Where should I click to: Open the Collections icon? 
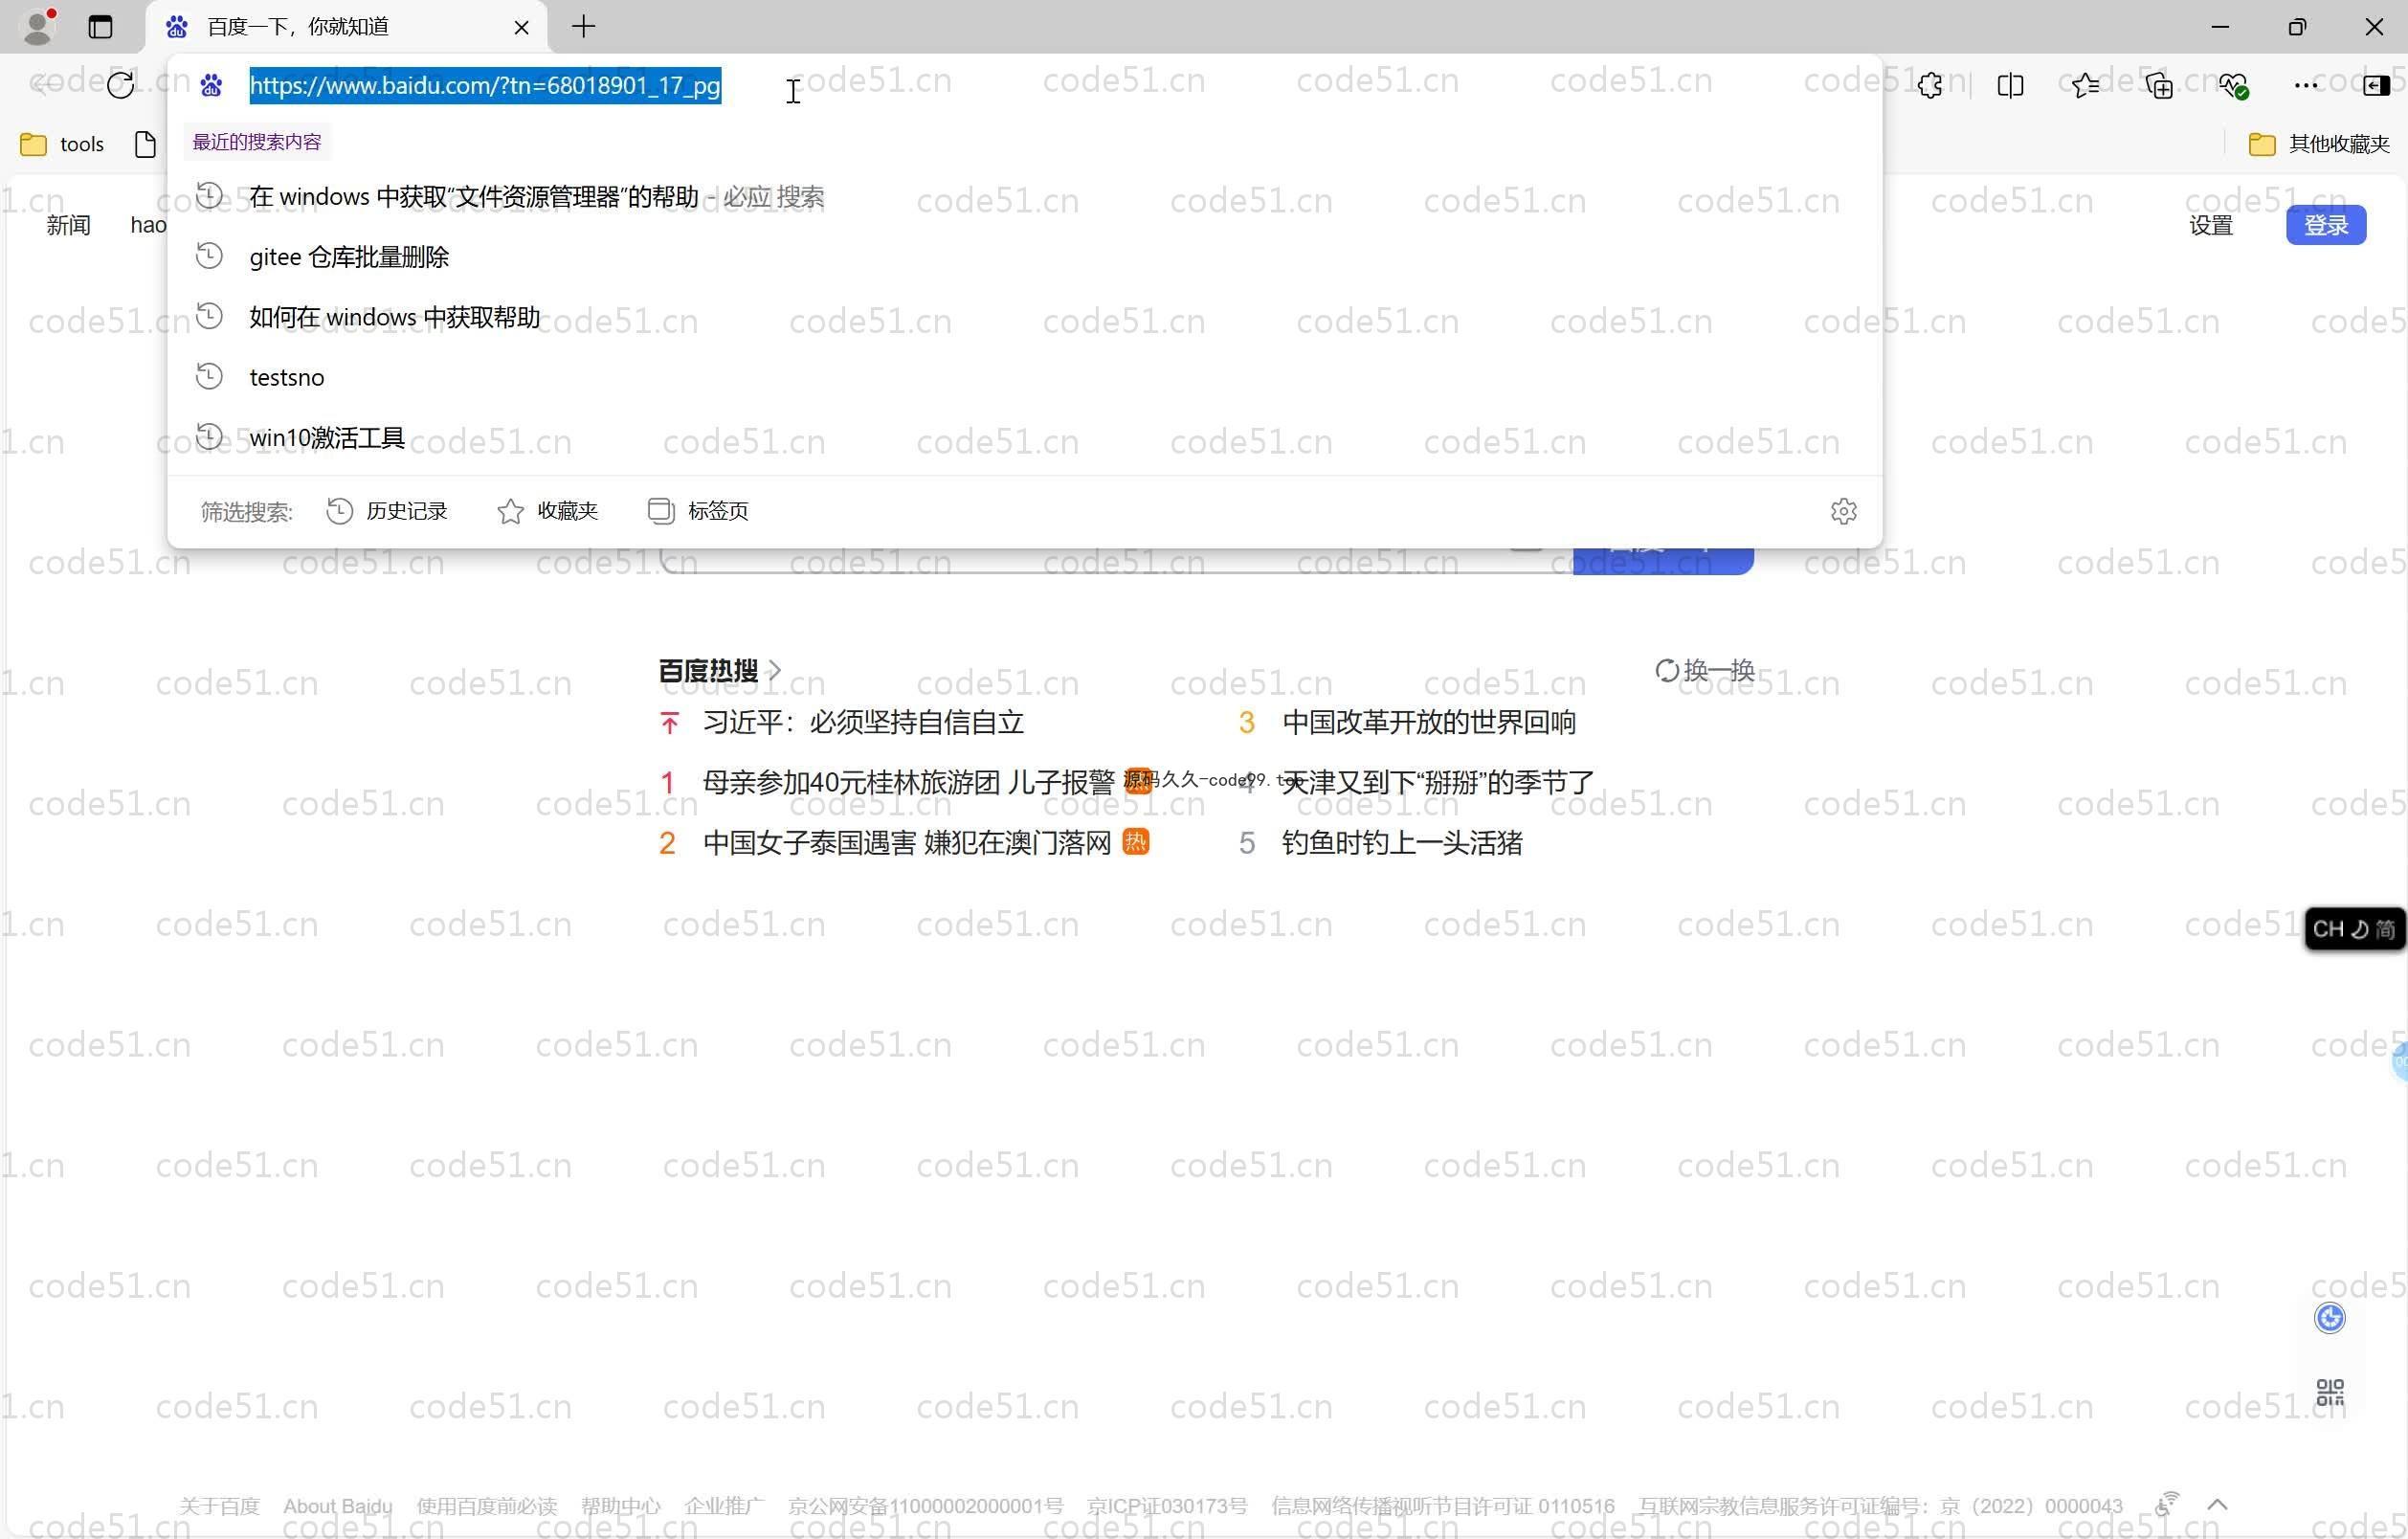[2159, 85]
